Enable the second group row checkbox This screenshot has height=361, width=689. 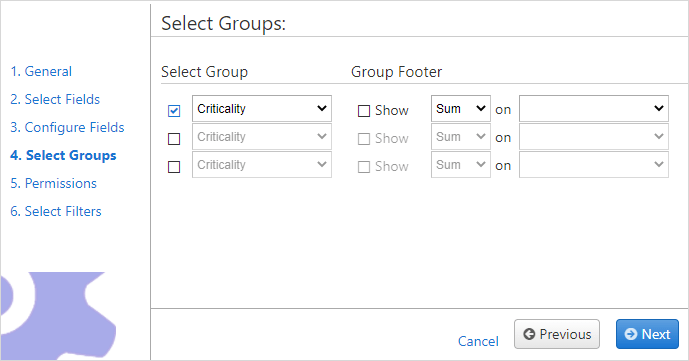click(174, 139)
